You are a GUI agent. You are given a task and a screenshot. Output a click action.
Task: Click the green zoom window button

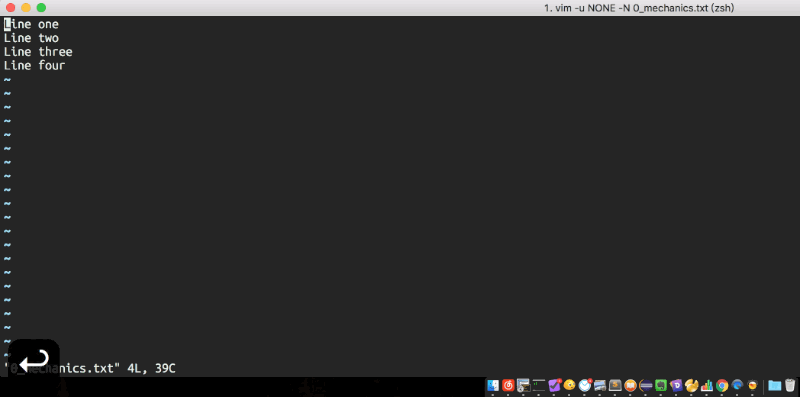point(41,8)
